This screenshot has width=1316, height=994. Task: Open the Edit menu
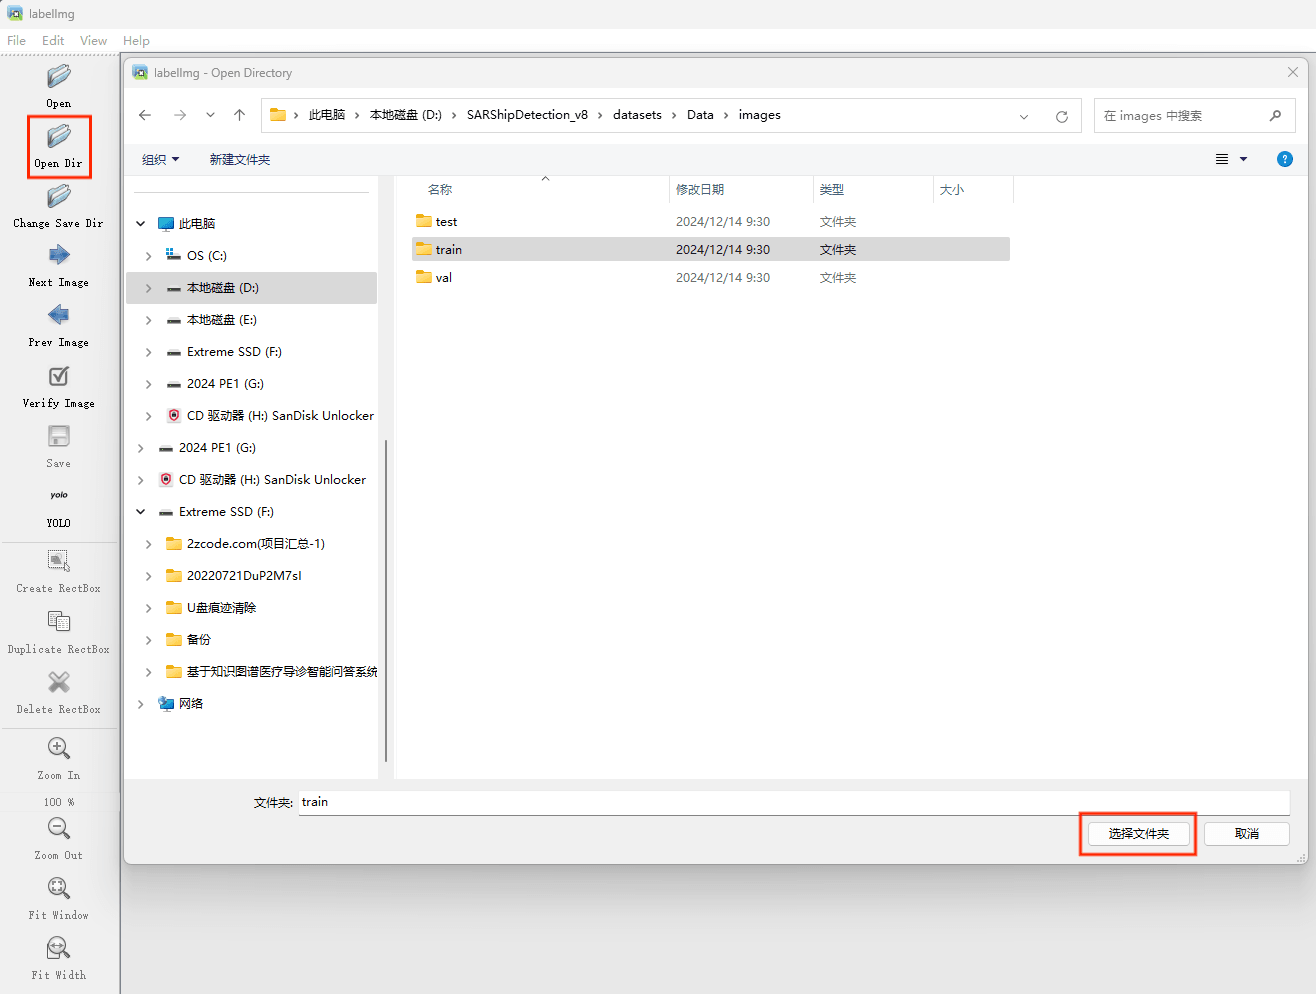pos(53,41)
